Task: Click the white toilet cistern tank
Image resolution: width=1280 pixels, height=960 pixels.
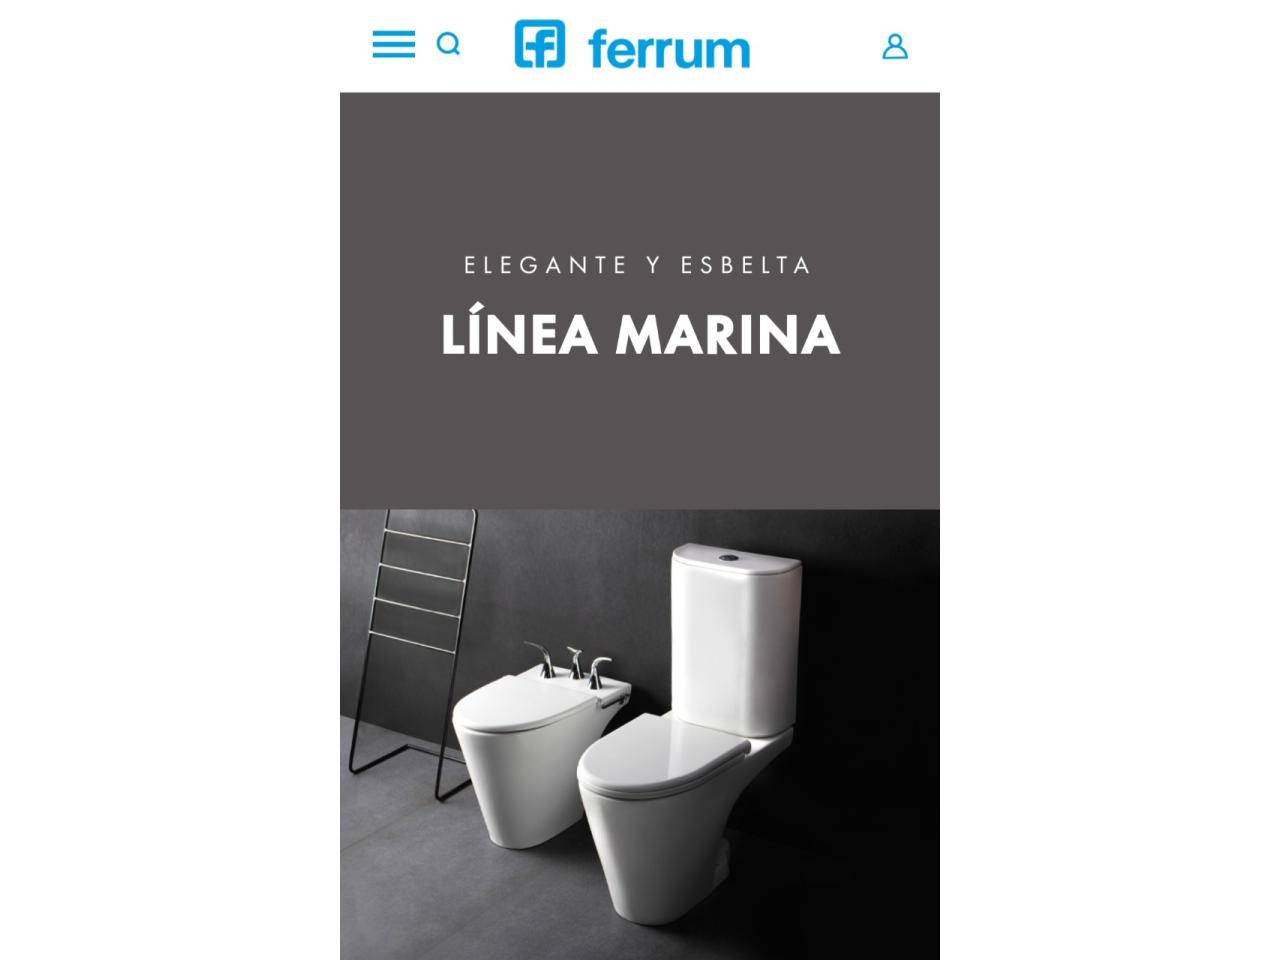Action: (x=735, y=638)
